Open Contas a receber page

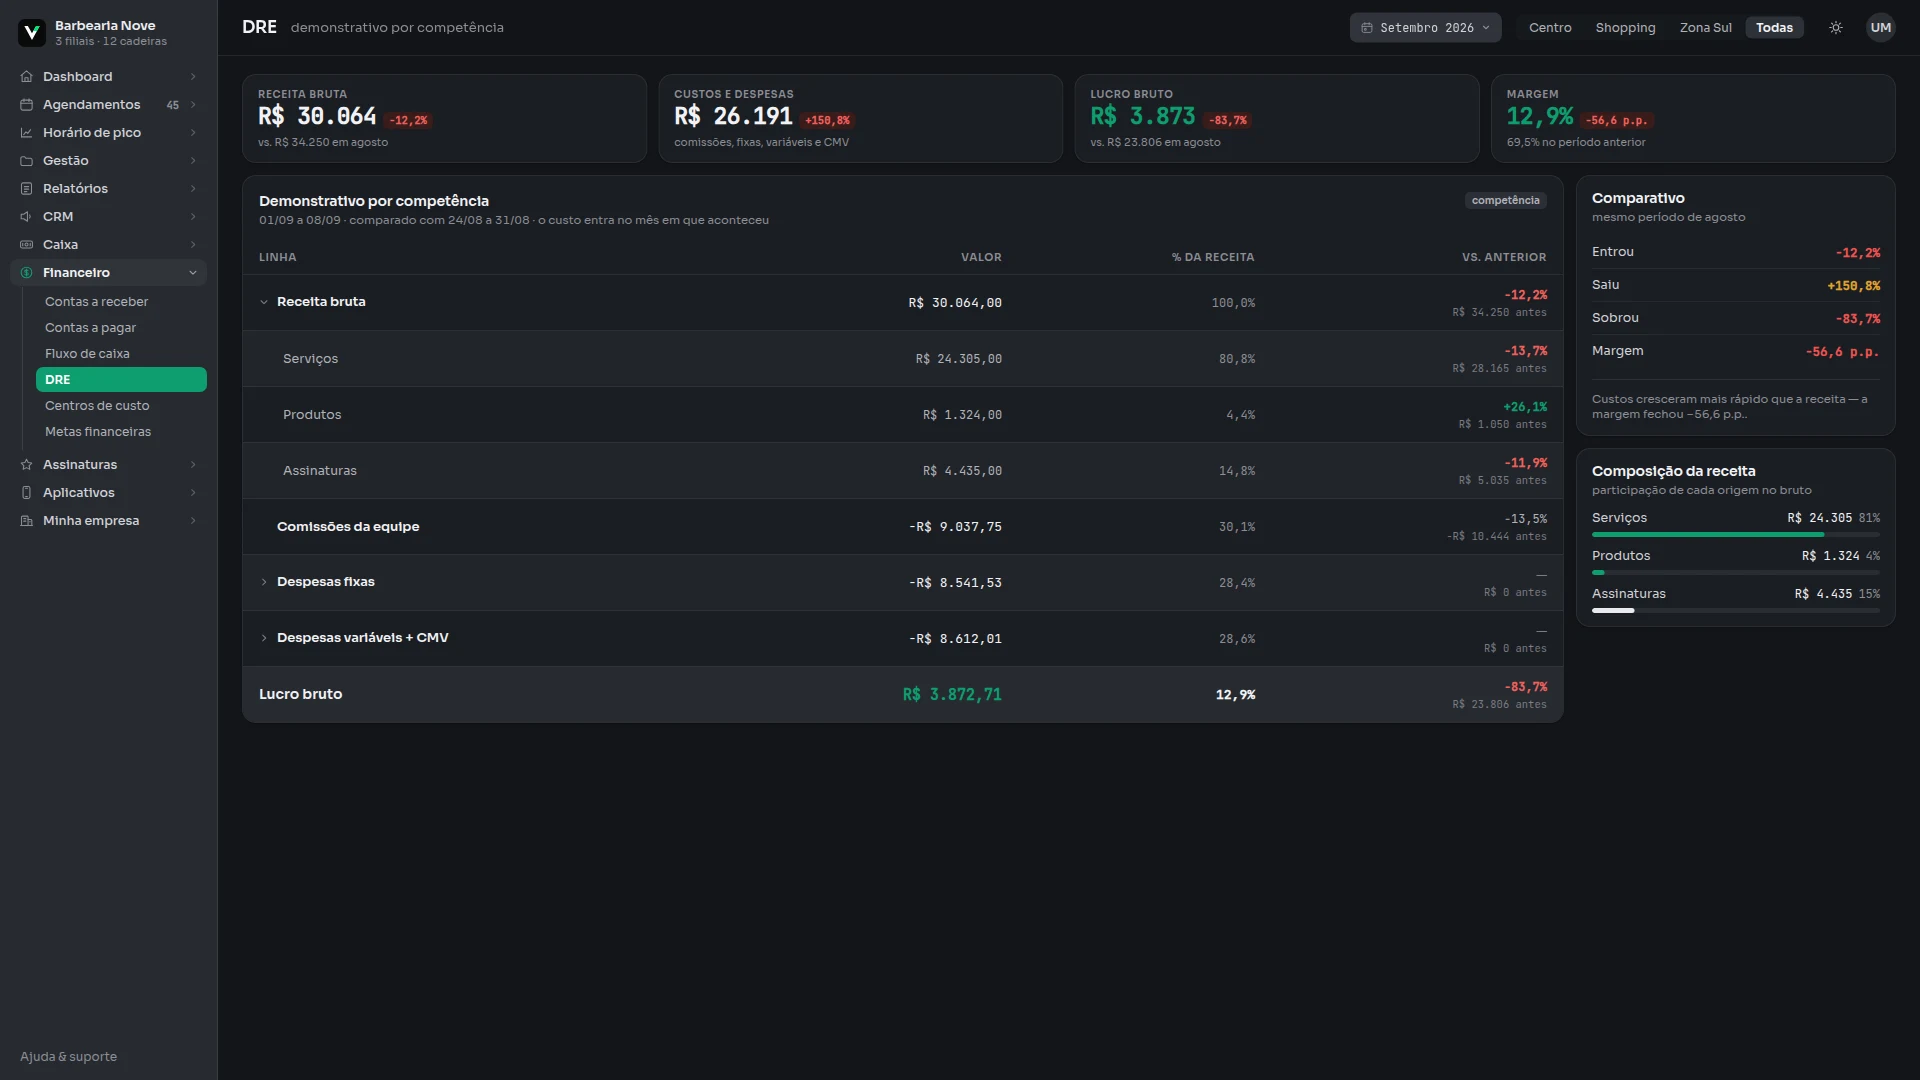point(121,302)
